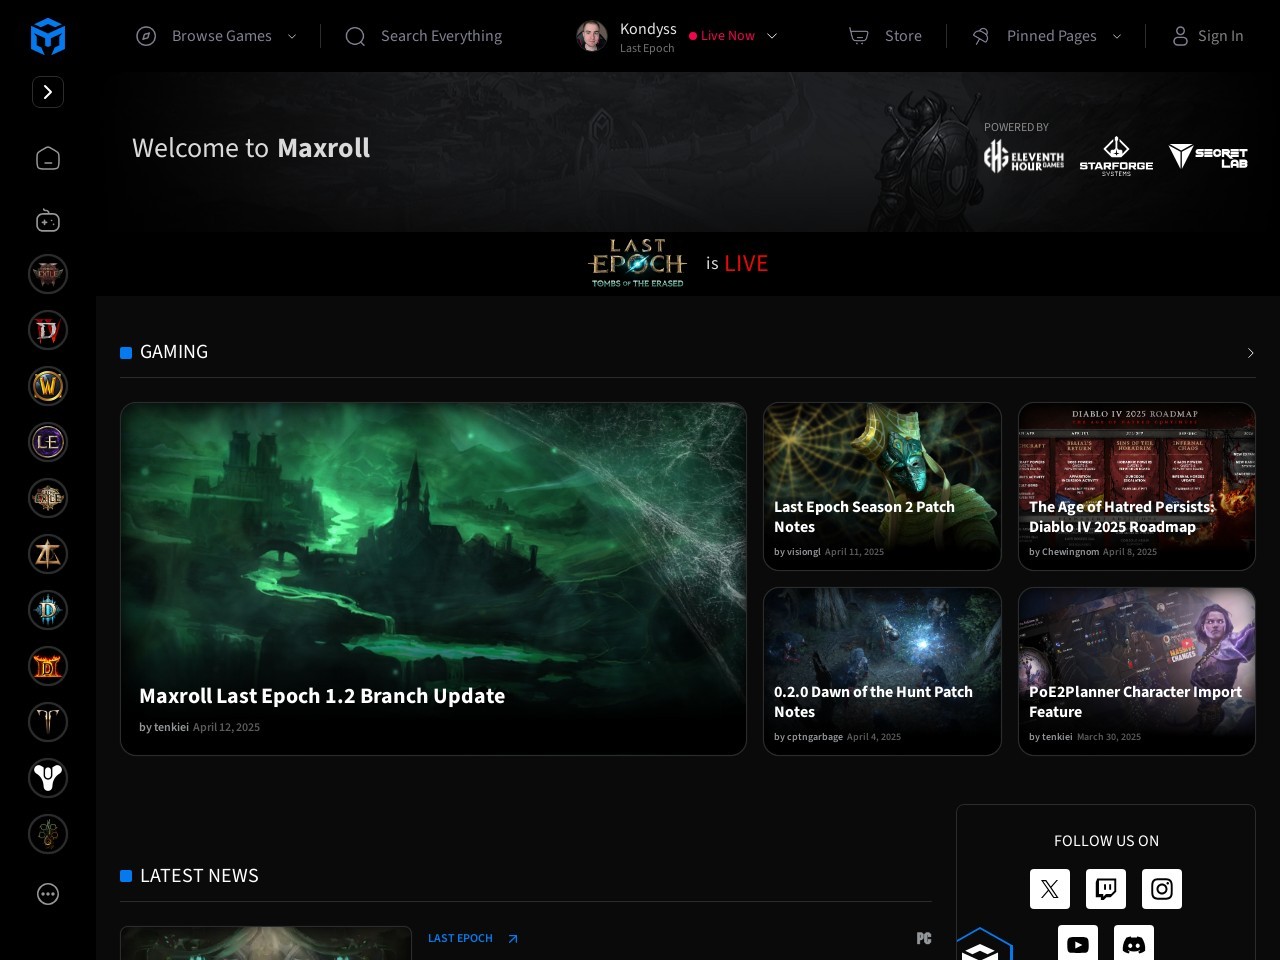Open Maxroll Twitch channel
Screen dimensions: 1280x960
coord(1106,889)
